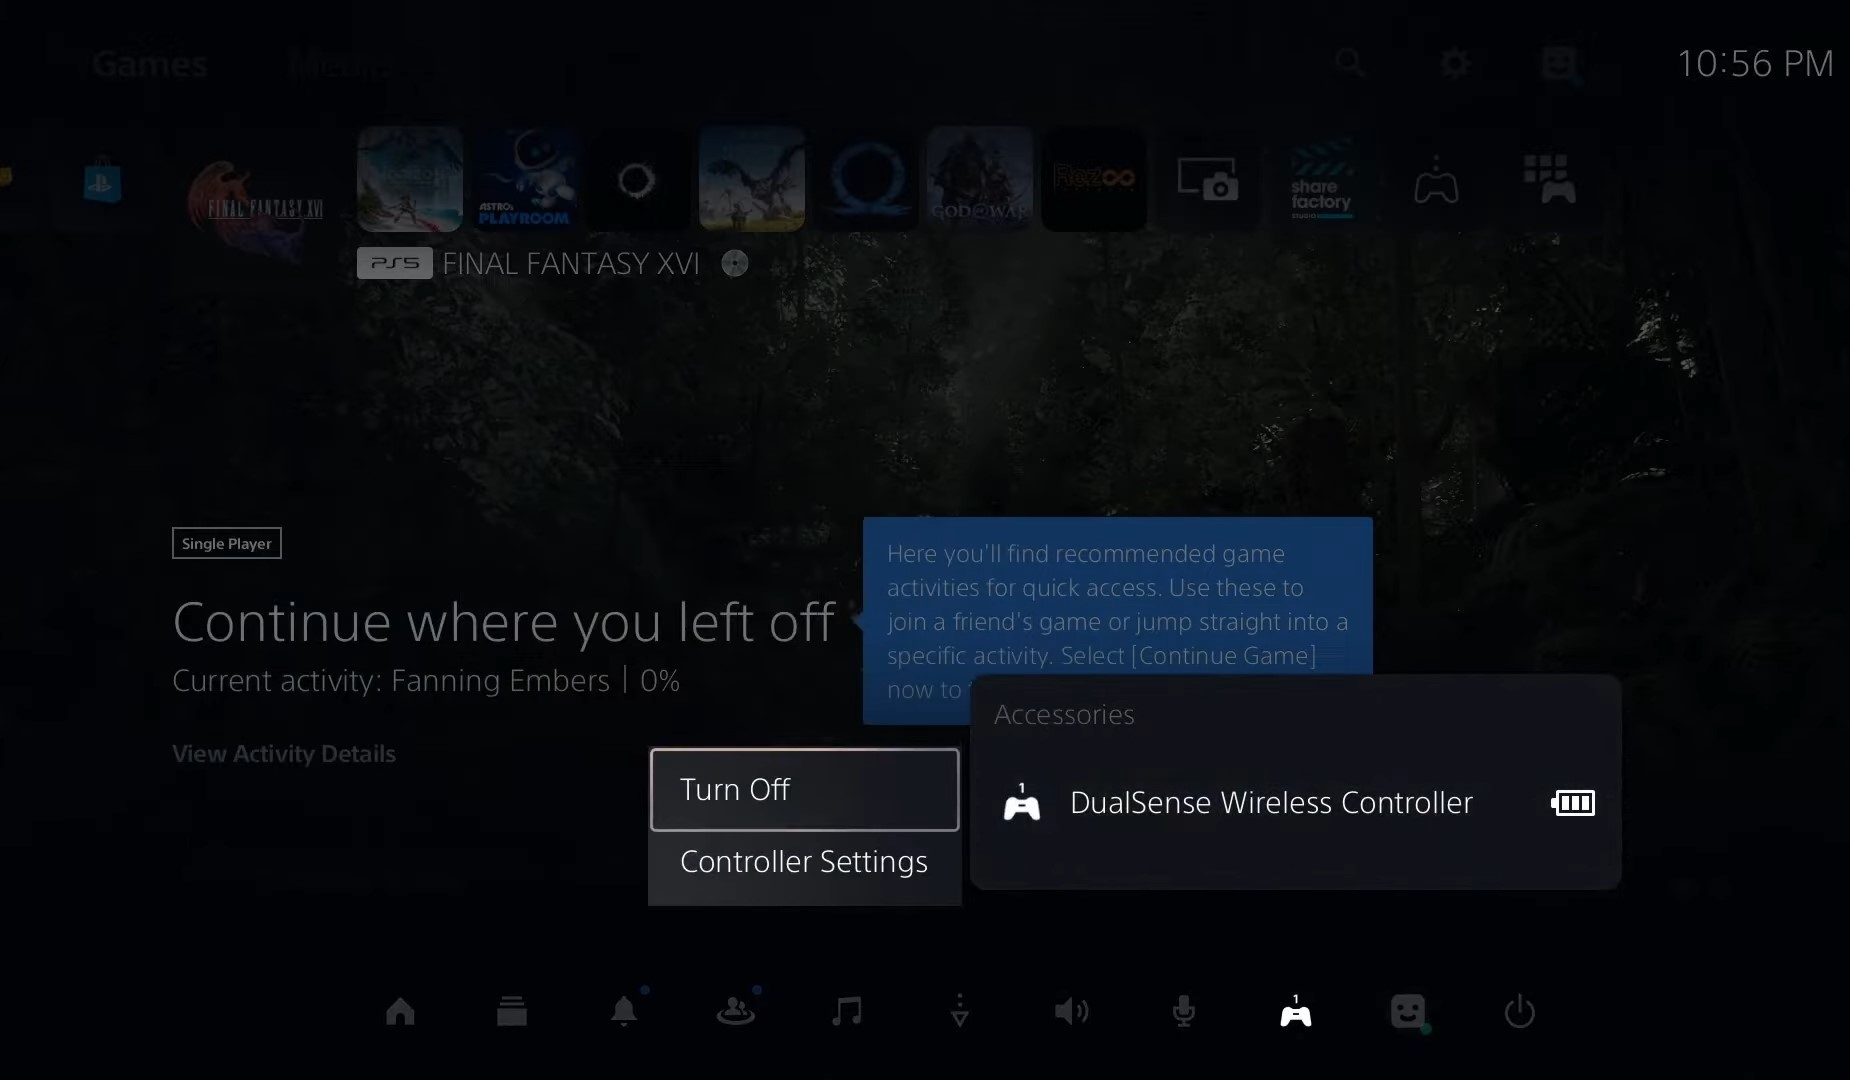
Task: Open Music in the control center
Action: [847, 1012]
